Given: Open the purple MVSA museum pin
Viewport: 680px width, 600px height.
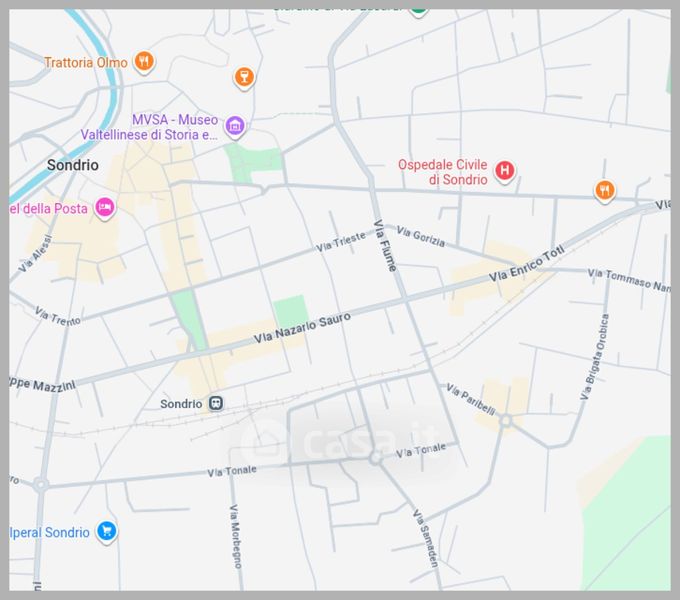Looking at the screenshot, I should pyautogui.click(x=235, y=126).
